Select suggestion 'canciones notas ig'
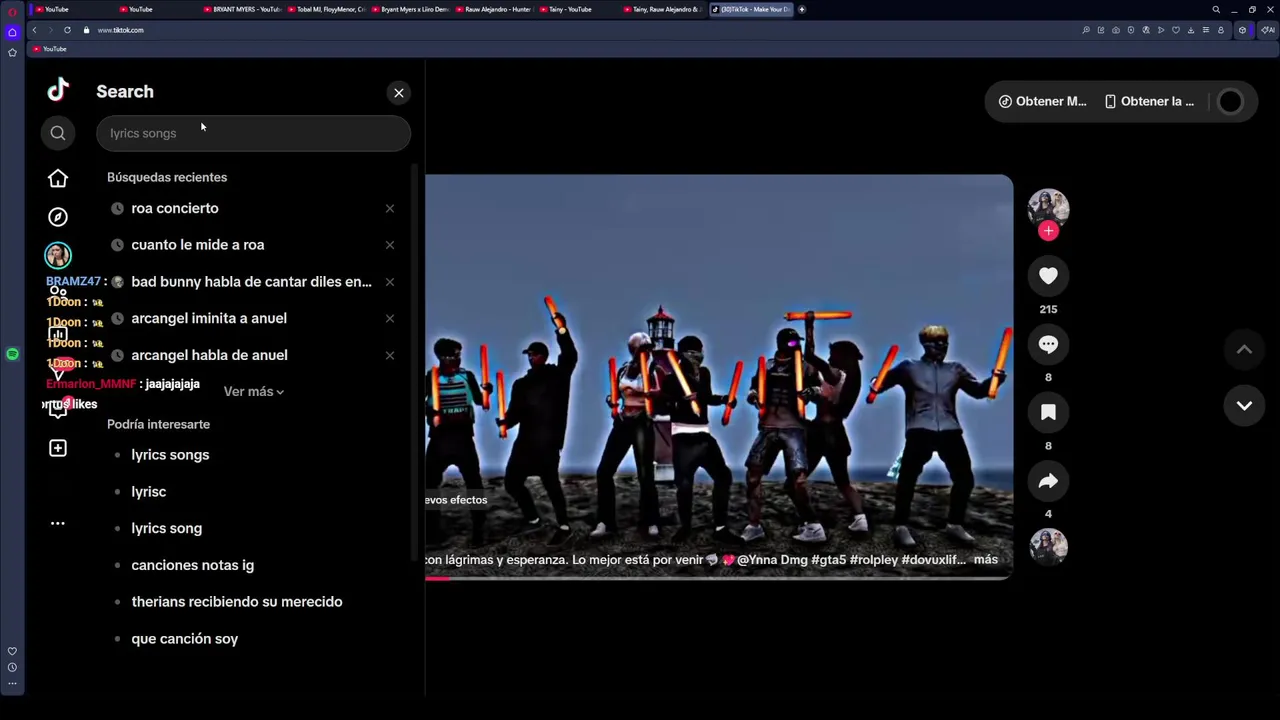Viewport: 1280px width, 720px height. click(x=192, y=565)
